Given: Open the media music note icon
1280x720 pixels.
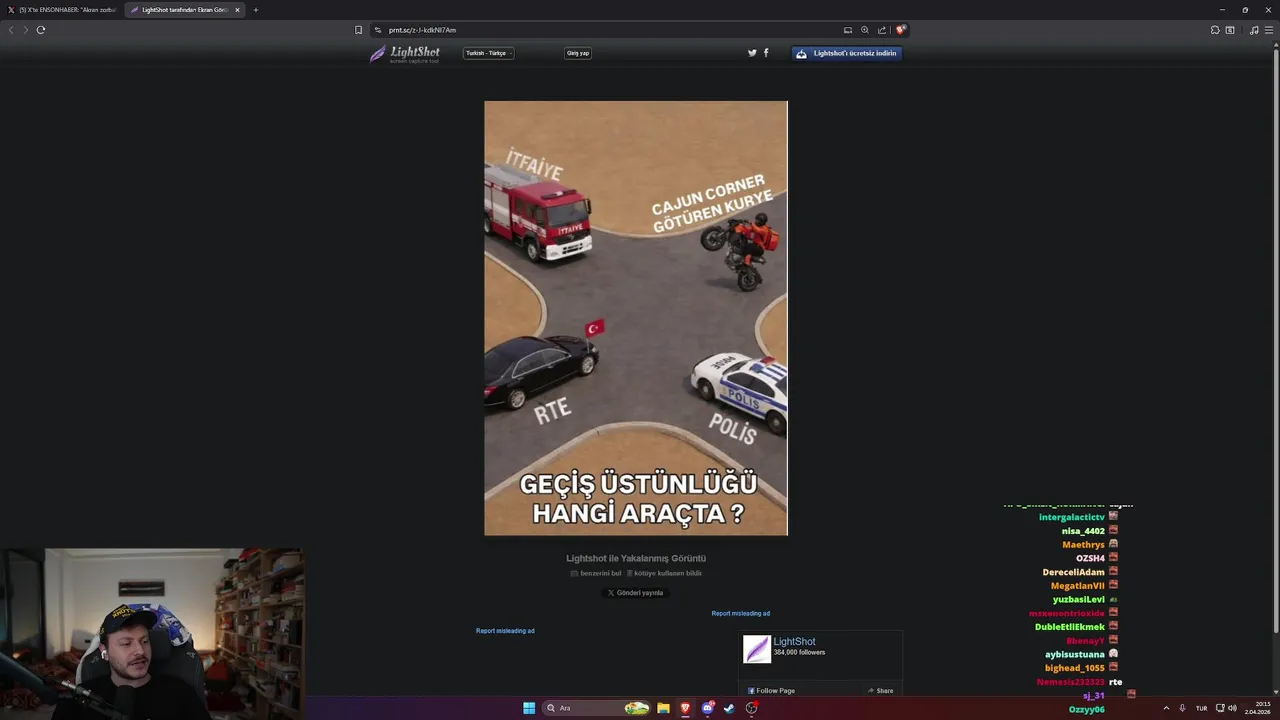Looking at the screenshot, I should [x=1254, y=30].
